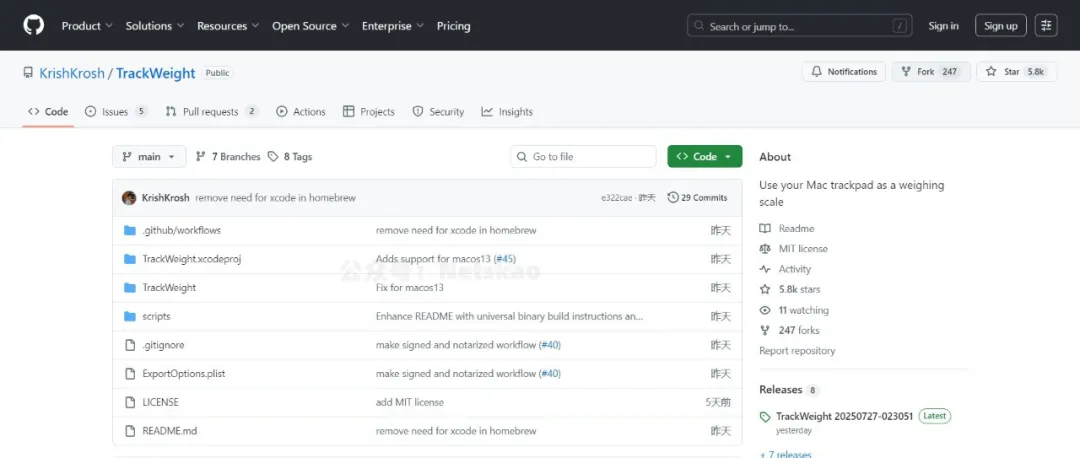Image resolution: width=1080 pixels, height=458 pixels.
Task: Open the Issues tab
Action: pyautogui.click(x=116, y=112)
